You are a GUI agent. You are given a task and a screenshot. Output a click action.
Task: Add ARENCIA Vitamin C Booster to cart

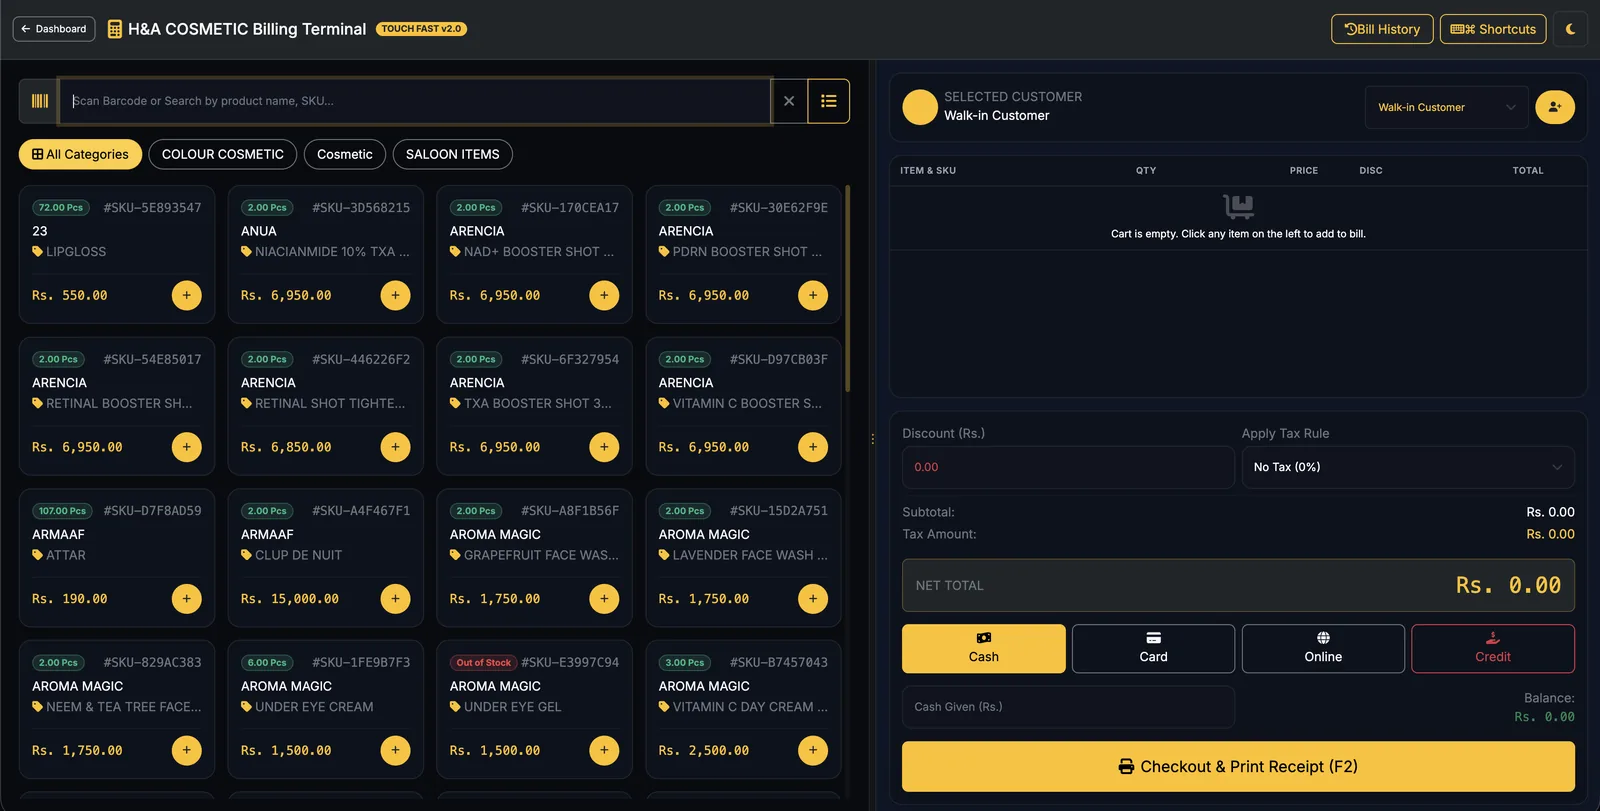813,447
